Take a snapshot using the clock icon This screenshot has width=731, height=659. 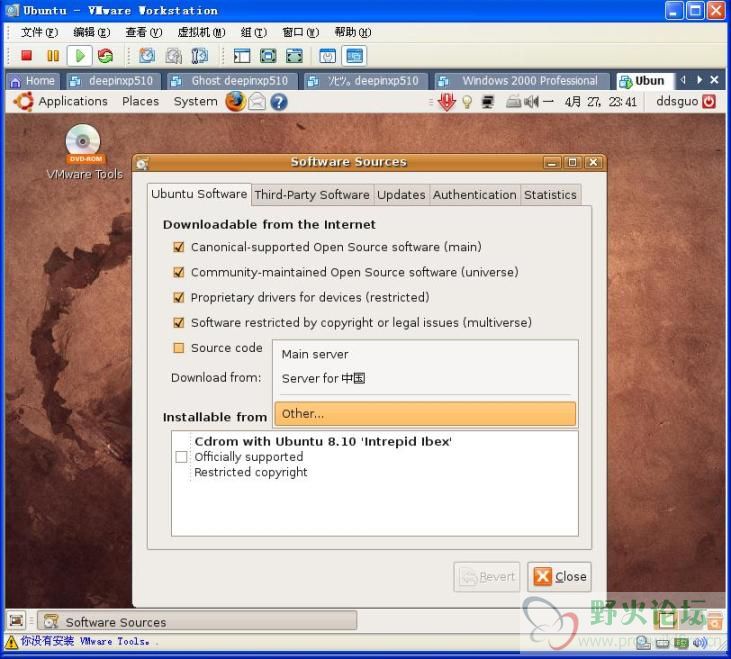coord(147,56)
